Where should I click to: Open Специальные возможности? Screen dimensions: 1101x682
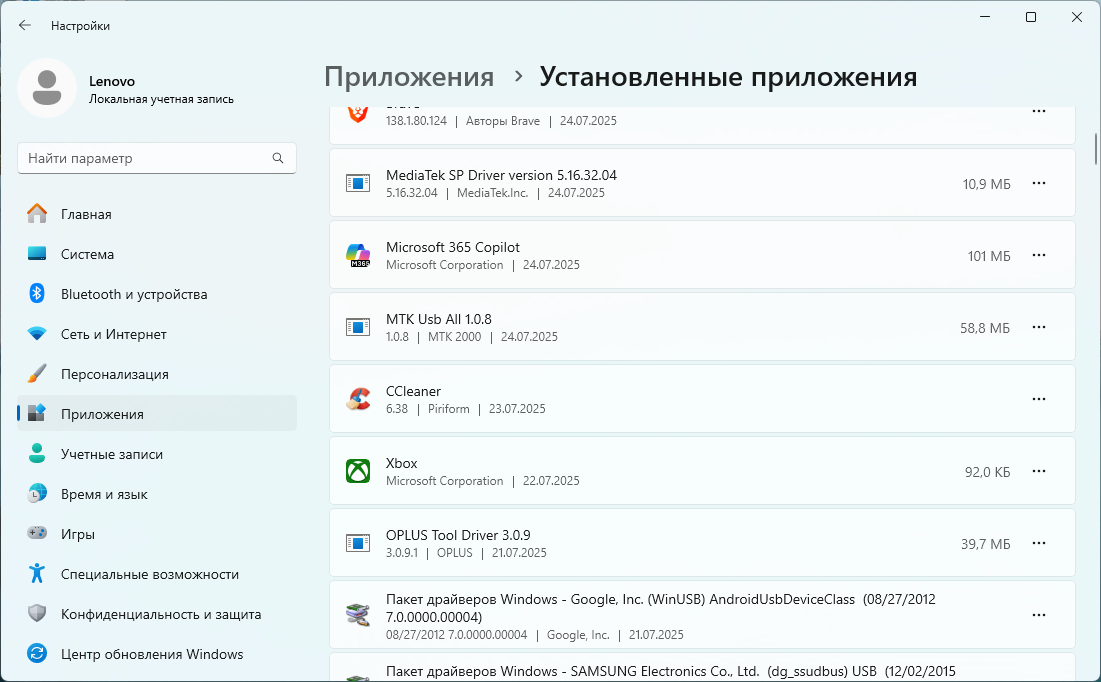pos(157,574)
